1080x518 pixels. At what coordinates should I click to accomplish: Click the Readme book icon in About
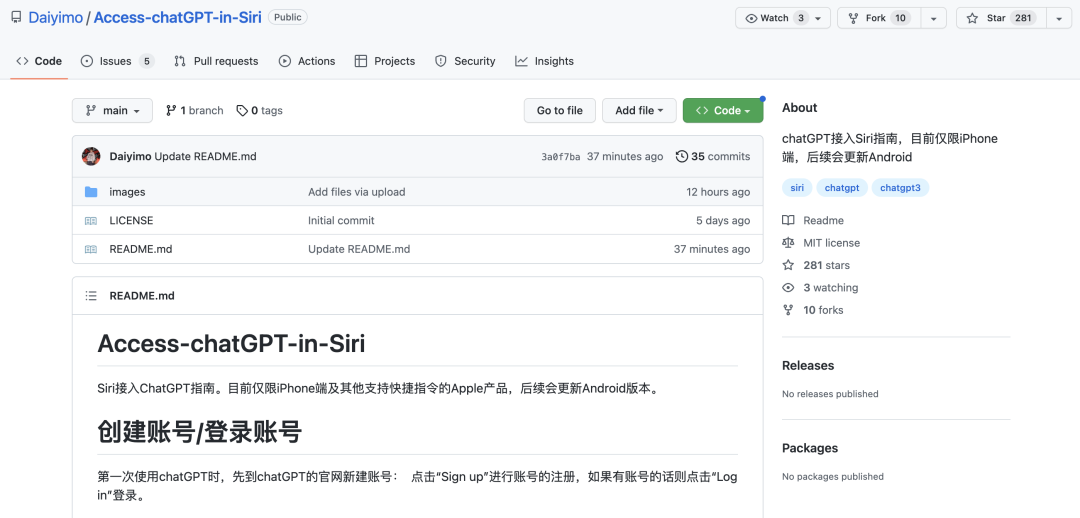pyautogui.click(x=788, y=220)
